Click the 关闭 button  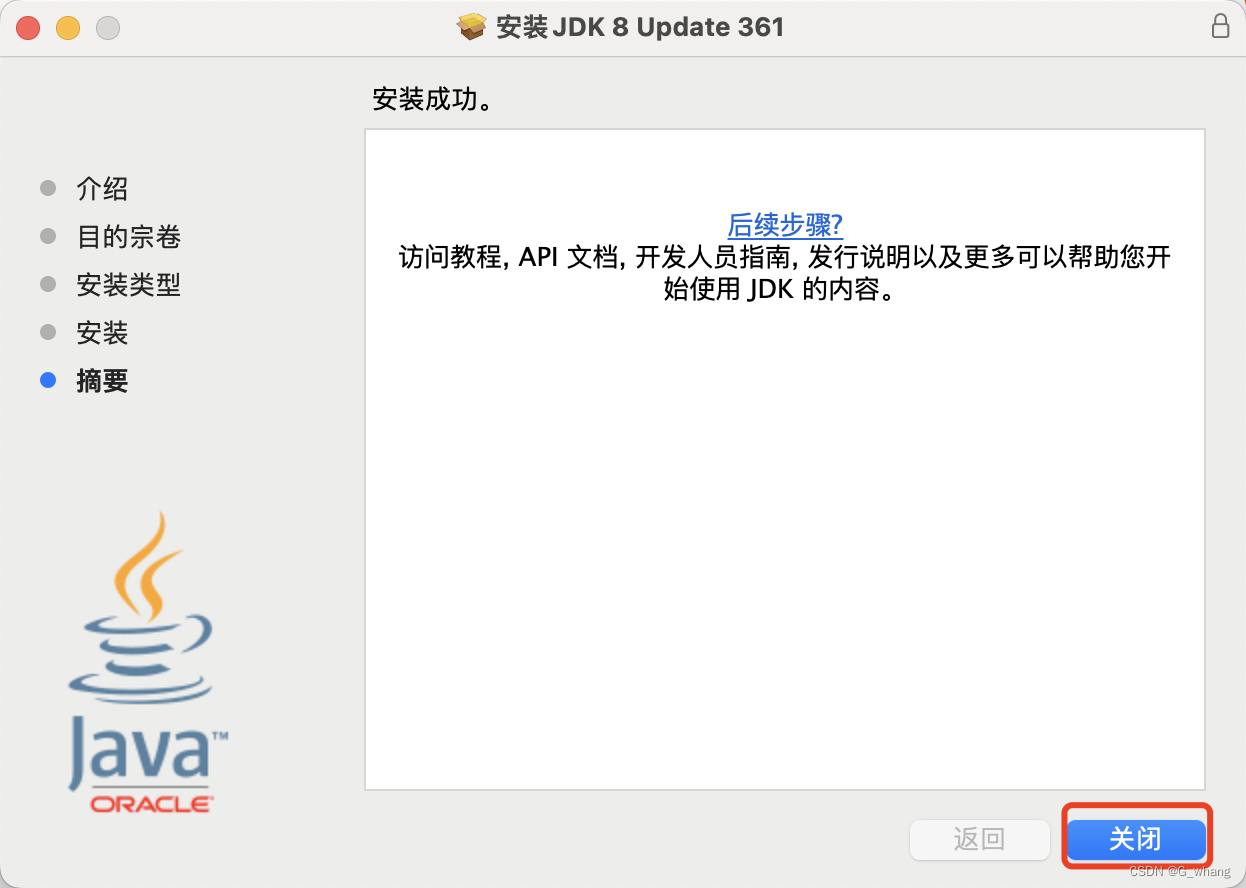pos(1136,839)
